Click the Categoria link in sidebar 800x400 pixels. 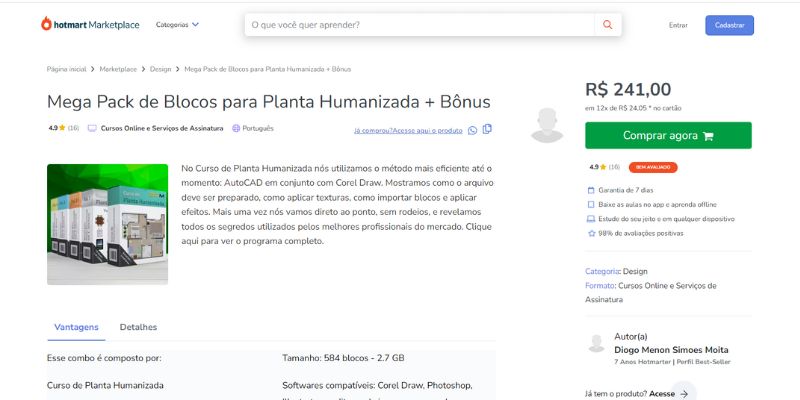point(602,271)
